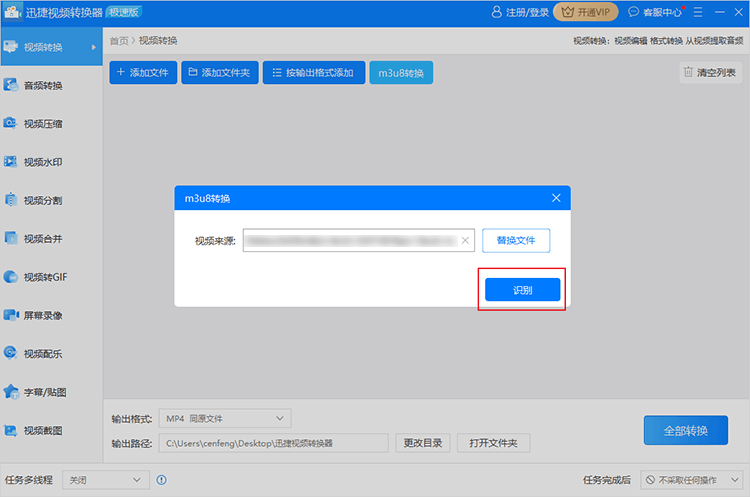Open the 任务多线程 dropdown
The image size is (750, 497).
coord(106,480)
